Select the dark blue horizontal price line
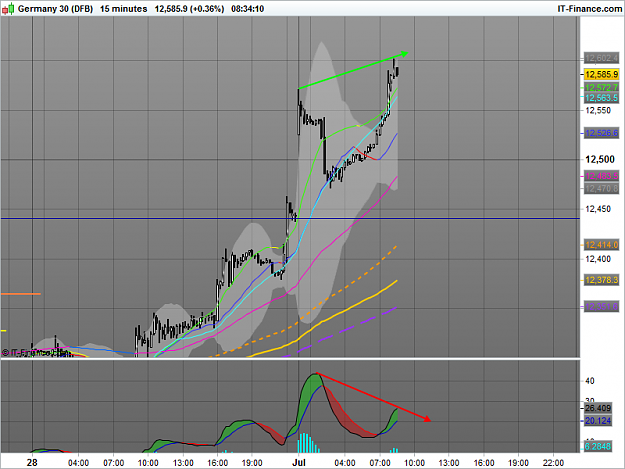 pyautogui.click(x=290, y=218)
